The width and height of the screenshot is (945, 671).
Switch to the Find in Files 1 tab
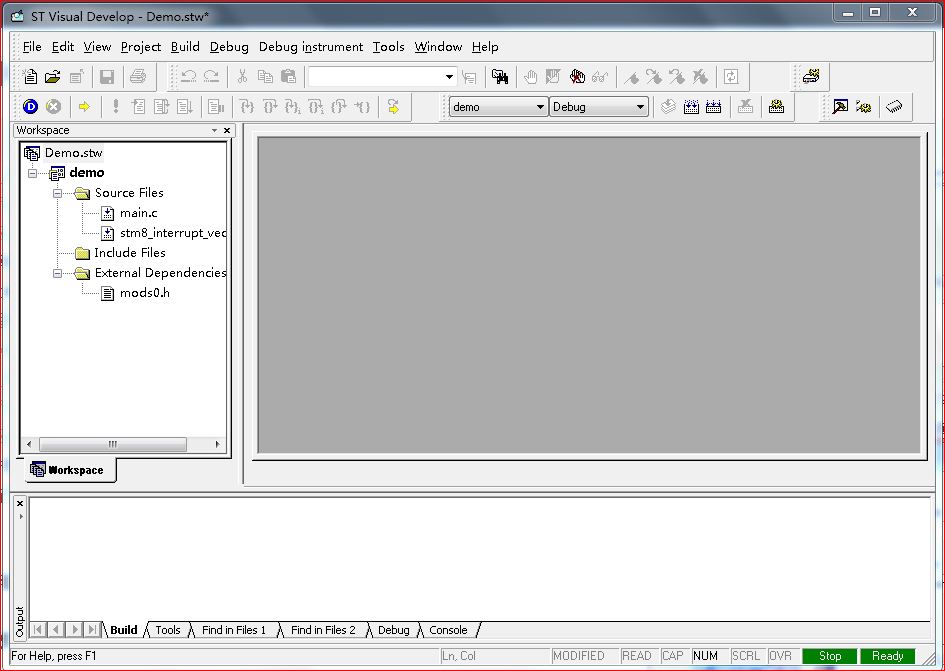pos(234,630)
